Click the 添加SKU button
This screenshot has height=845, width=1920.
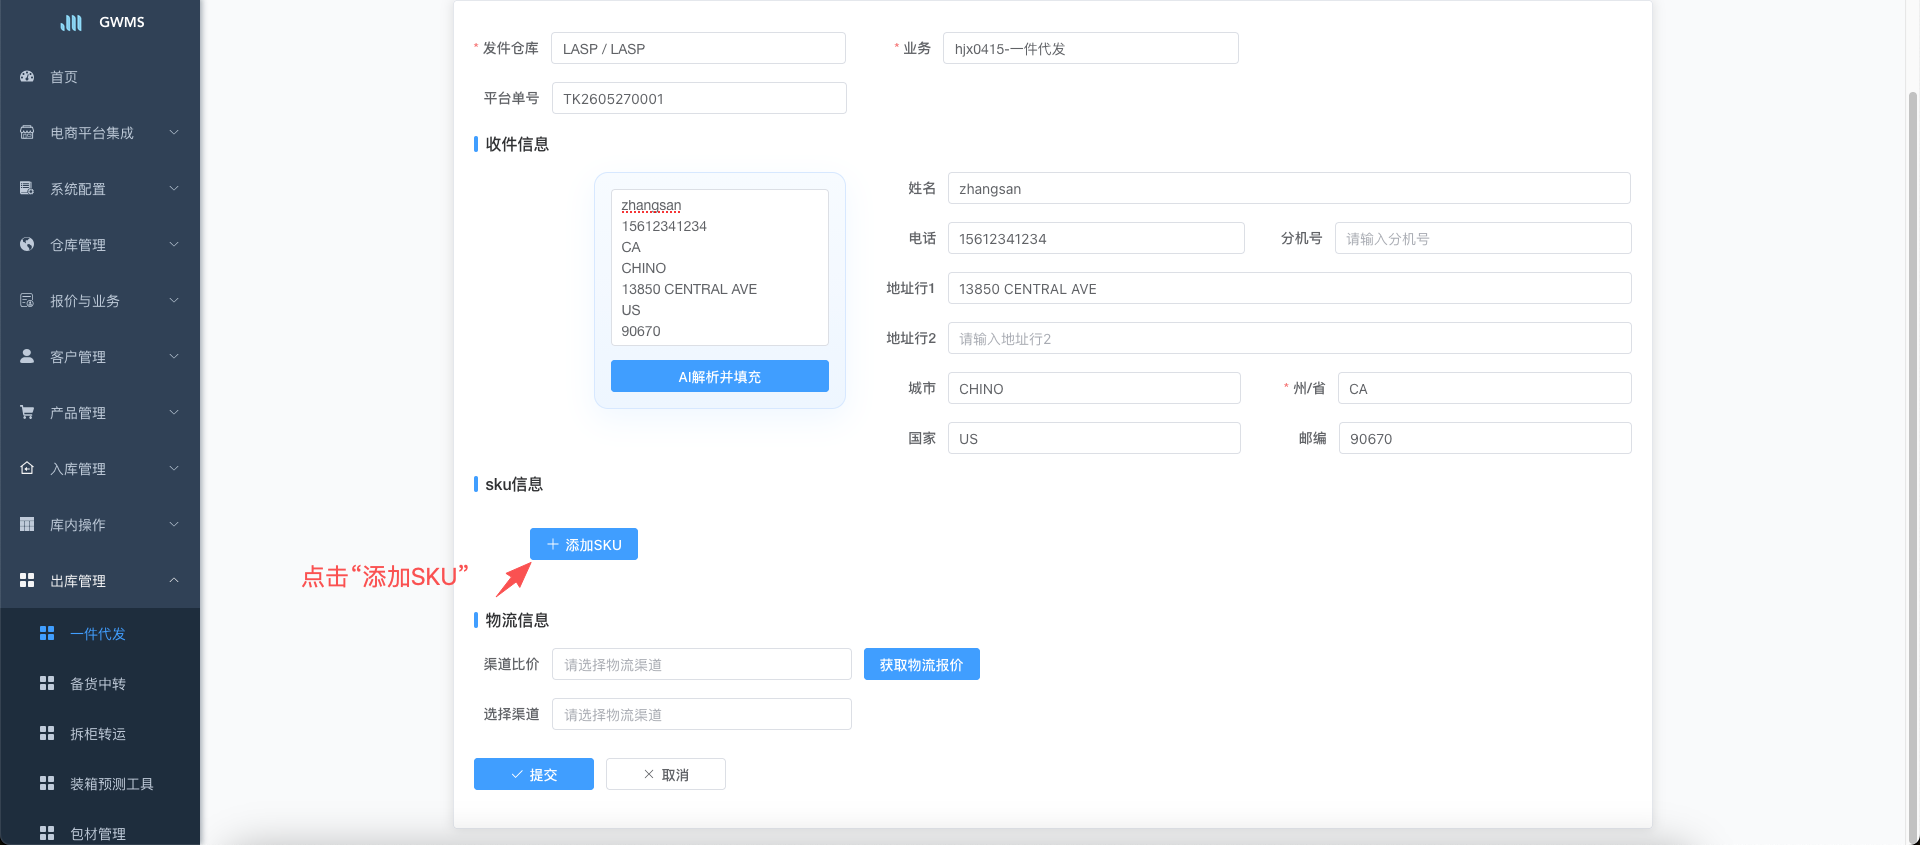tap(584, 544)
